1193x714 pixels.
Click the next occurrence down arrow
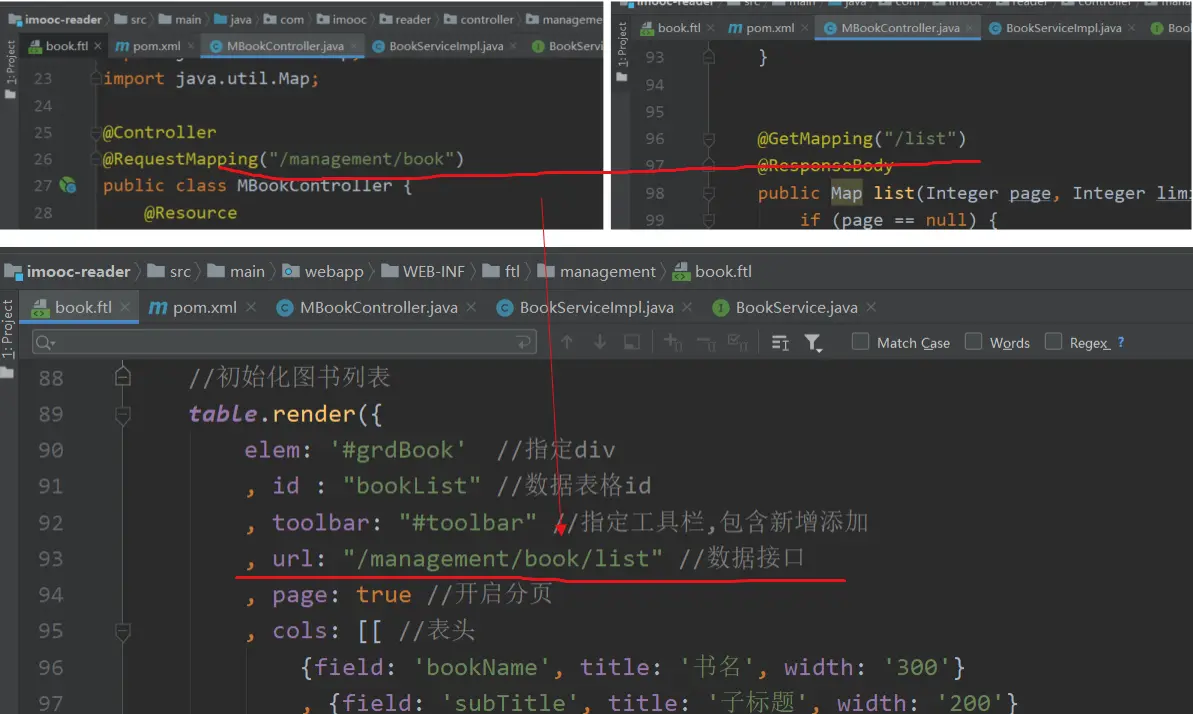coord(600,343)
